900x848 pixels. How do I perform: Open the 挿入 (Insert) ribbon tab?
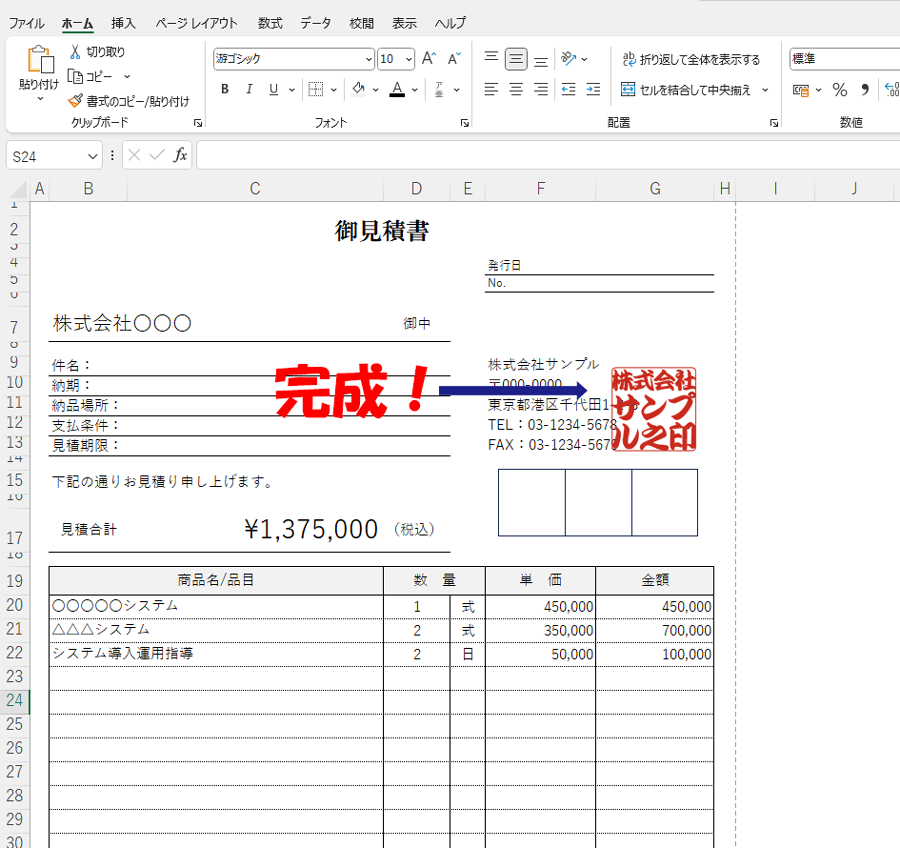[x=124, y=23]
